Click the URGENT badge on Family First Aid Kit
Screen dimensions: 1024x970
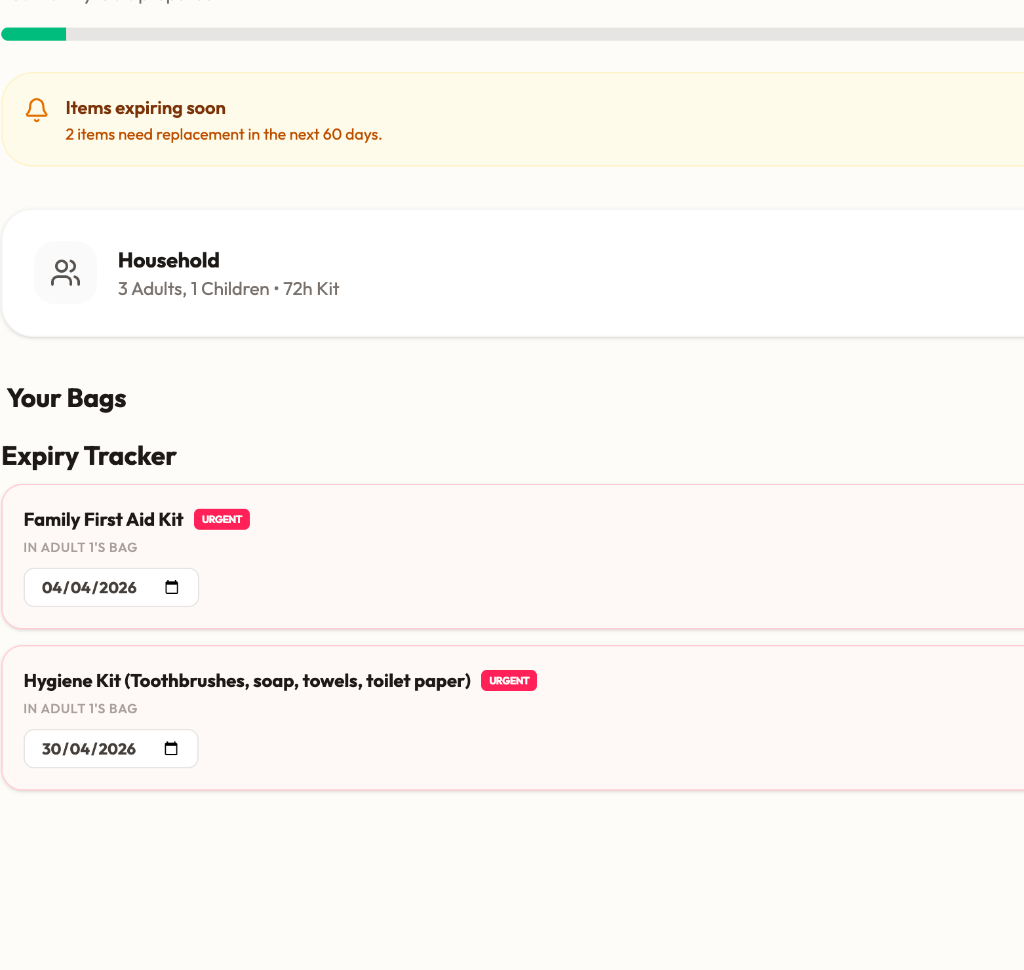pos(222,520)
